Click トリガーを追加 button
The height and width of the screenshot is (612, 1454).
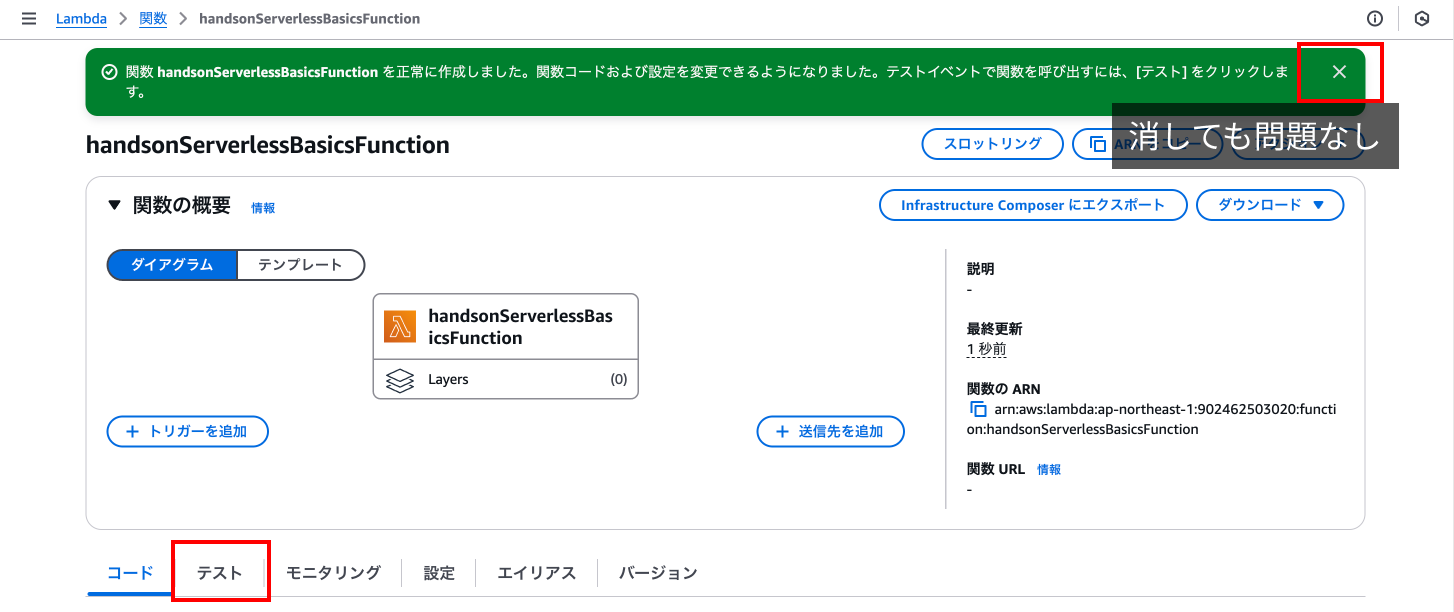[x=188, y=432]
